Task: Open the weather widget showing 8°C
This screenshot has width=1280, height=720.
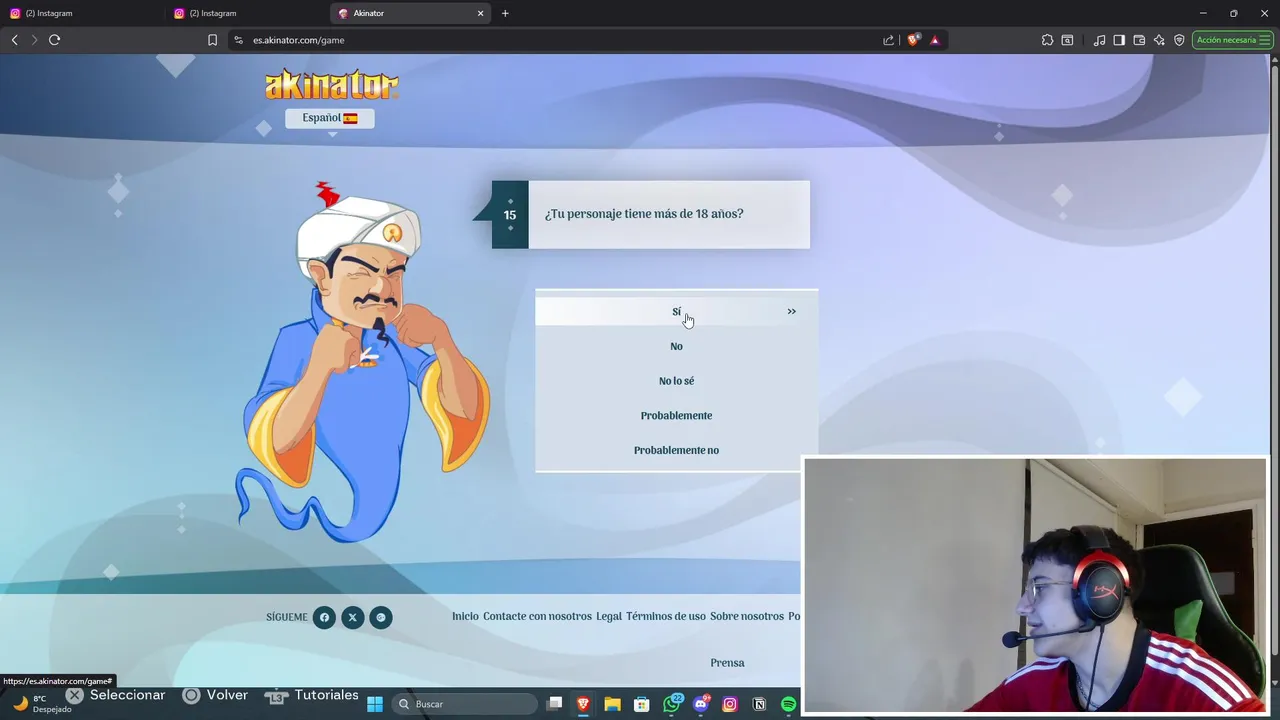Action: pos(42,703)
